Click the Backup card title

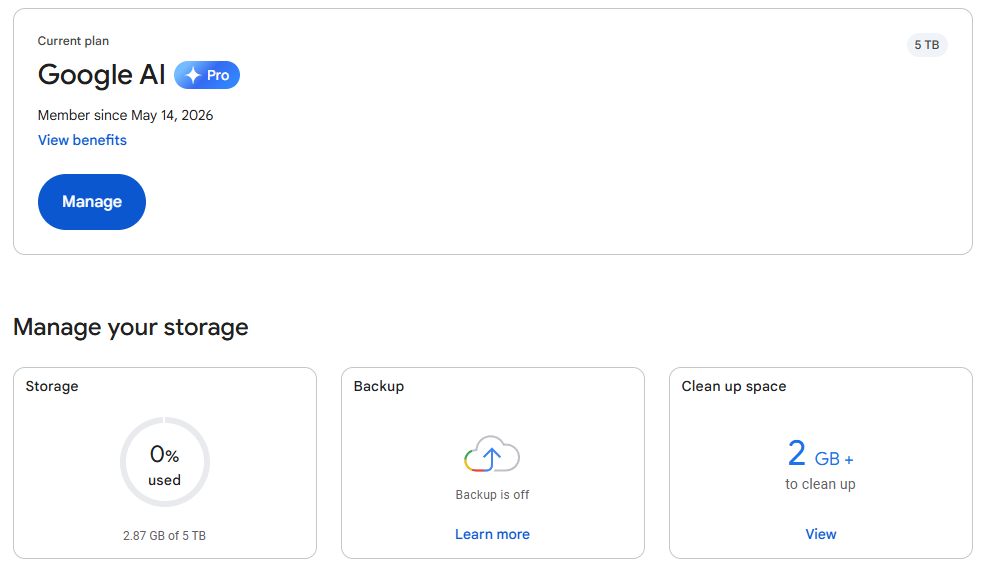(379, 386)
